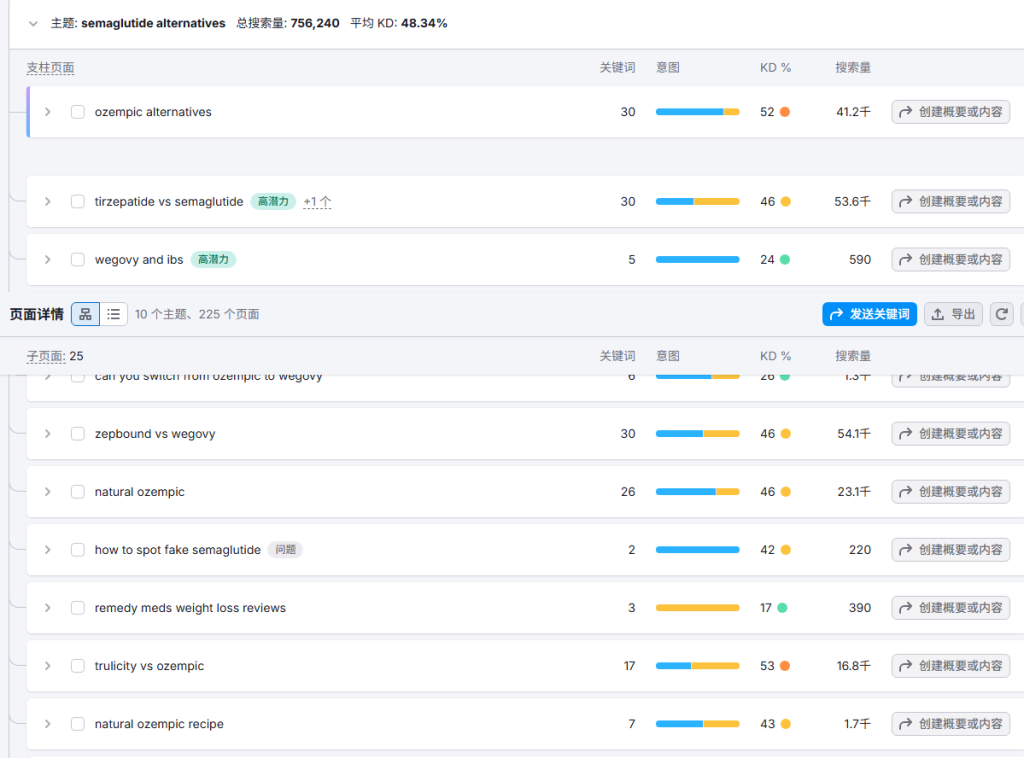The image size is (1024, 758).
Task: Create brief for remedy meds weight loss reviews
Action: pyautogui.click(x=951, y=608)
